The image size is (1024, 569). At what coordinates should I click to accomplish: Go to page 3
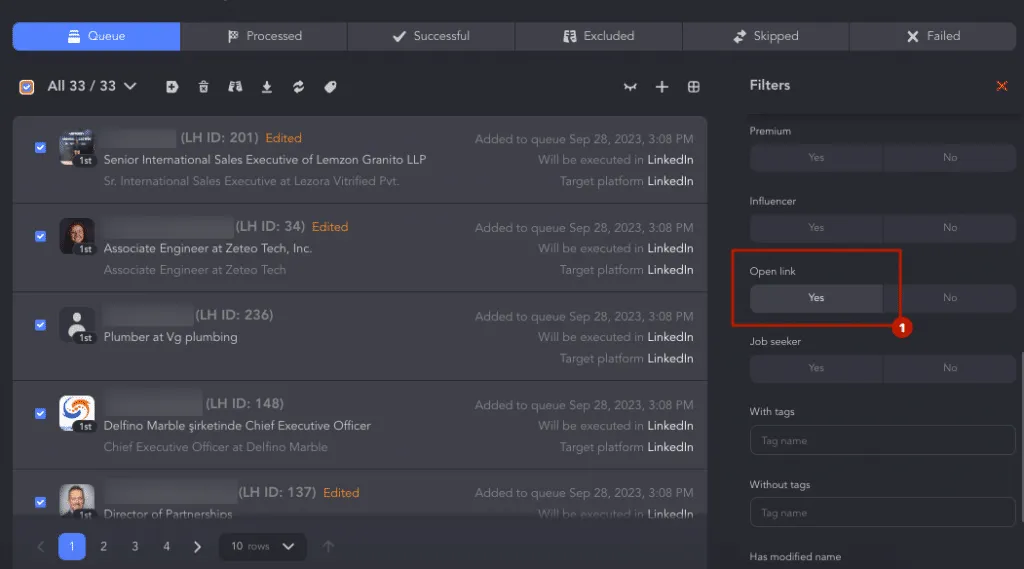135,546
